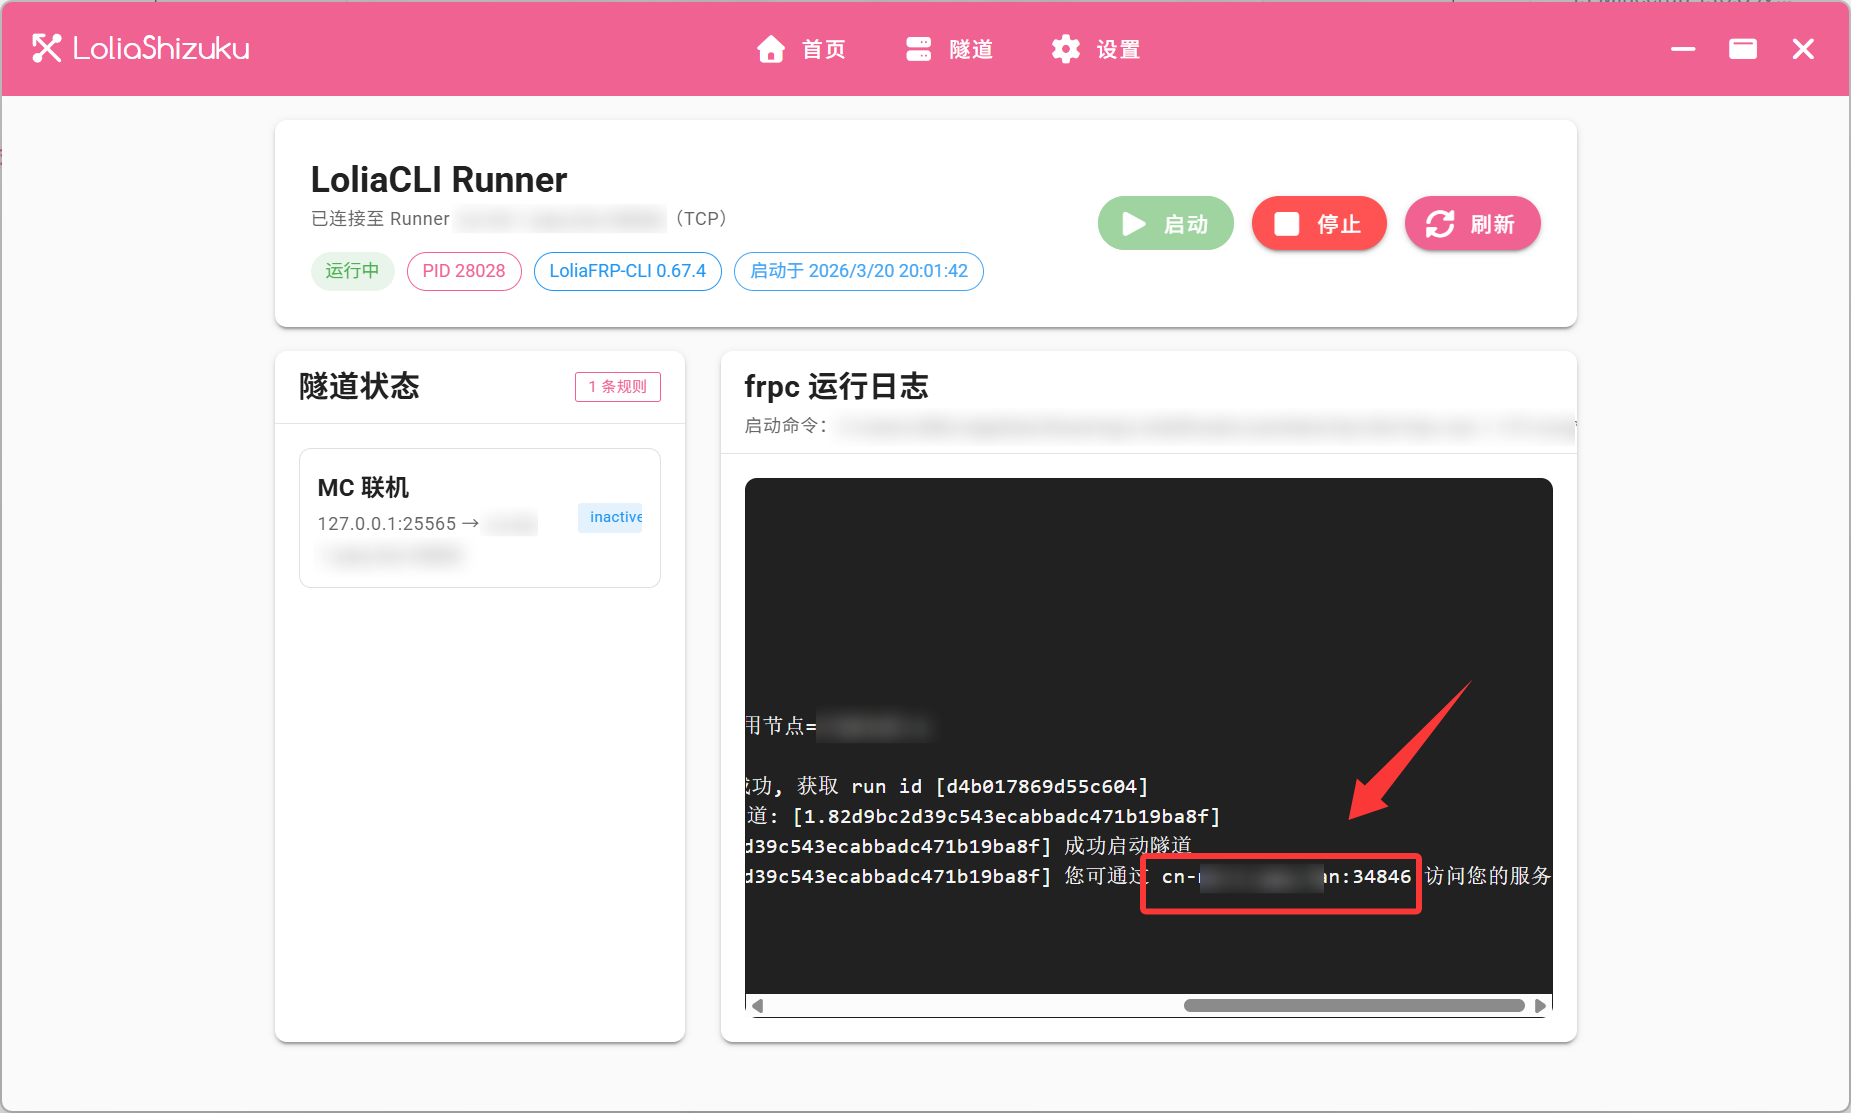Image resolution: width=1851 pixels, height=1113 pixels.
Task: Click the LoliaFRP-CLI 0.67.4 version chip
Action: click(x=627, y=271)
